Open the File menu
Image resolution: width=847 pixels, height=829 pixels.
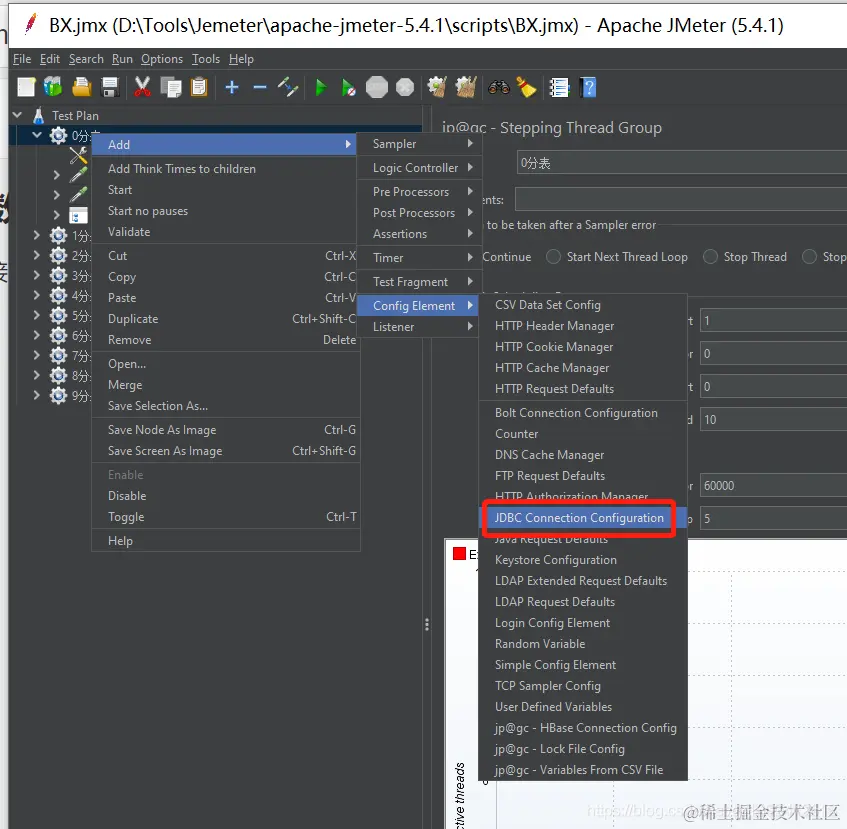pyautogui.click(x=22, y=59)
